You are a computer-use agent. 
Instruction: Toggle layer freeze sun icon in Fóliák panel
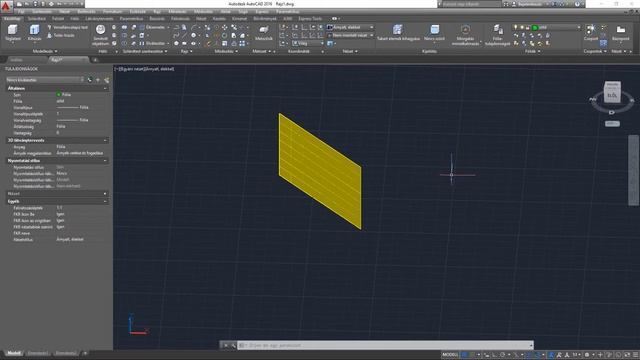tap(522, 27)
